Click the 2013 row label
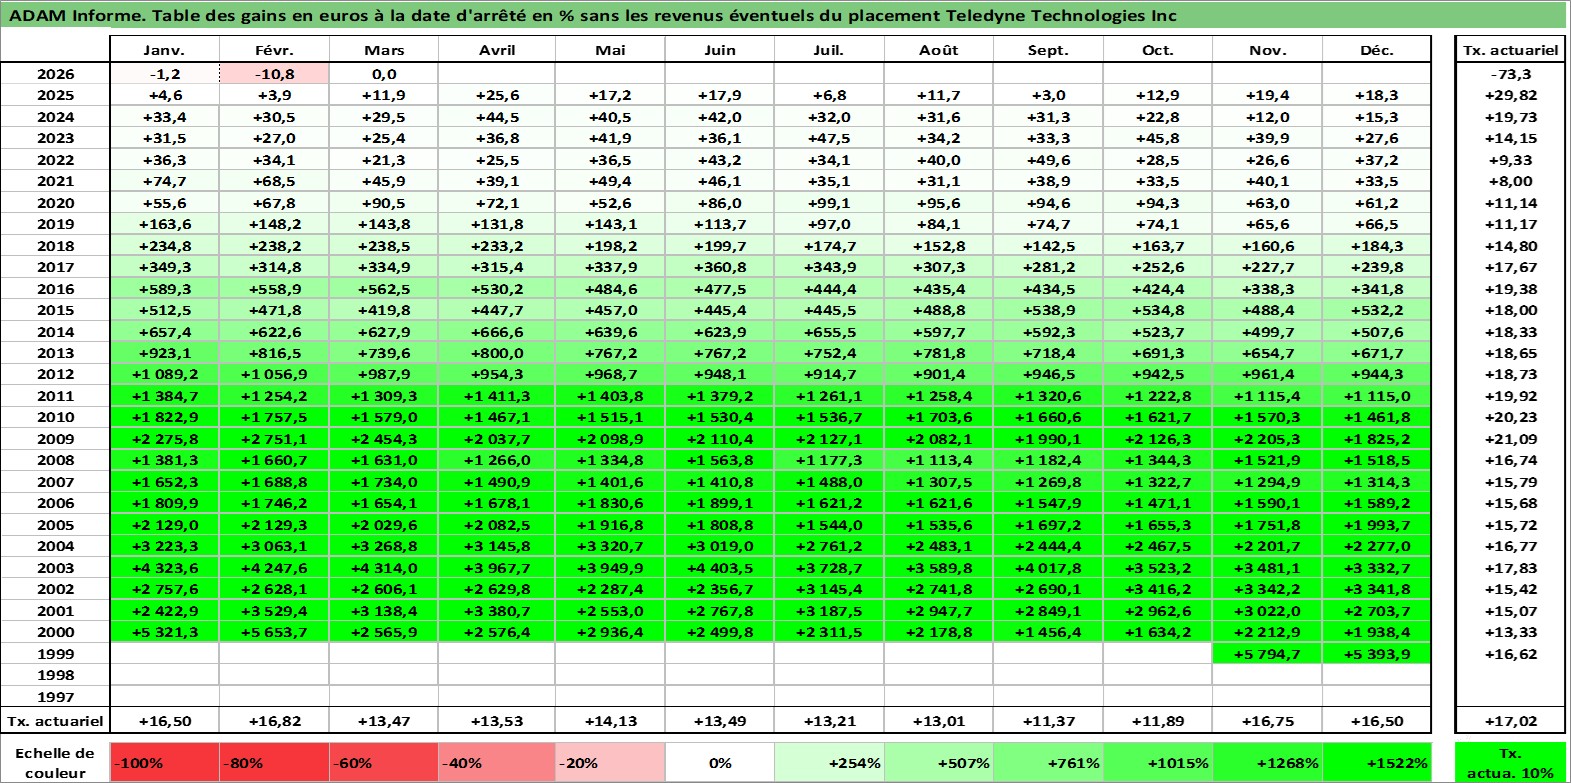1571x783 pixels. [x=55, y=353]
